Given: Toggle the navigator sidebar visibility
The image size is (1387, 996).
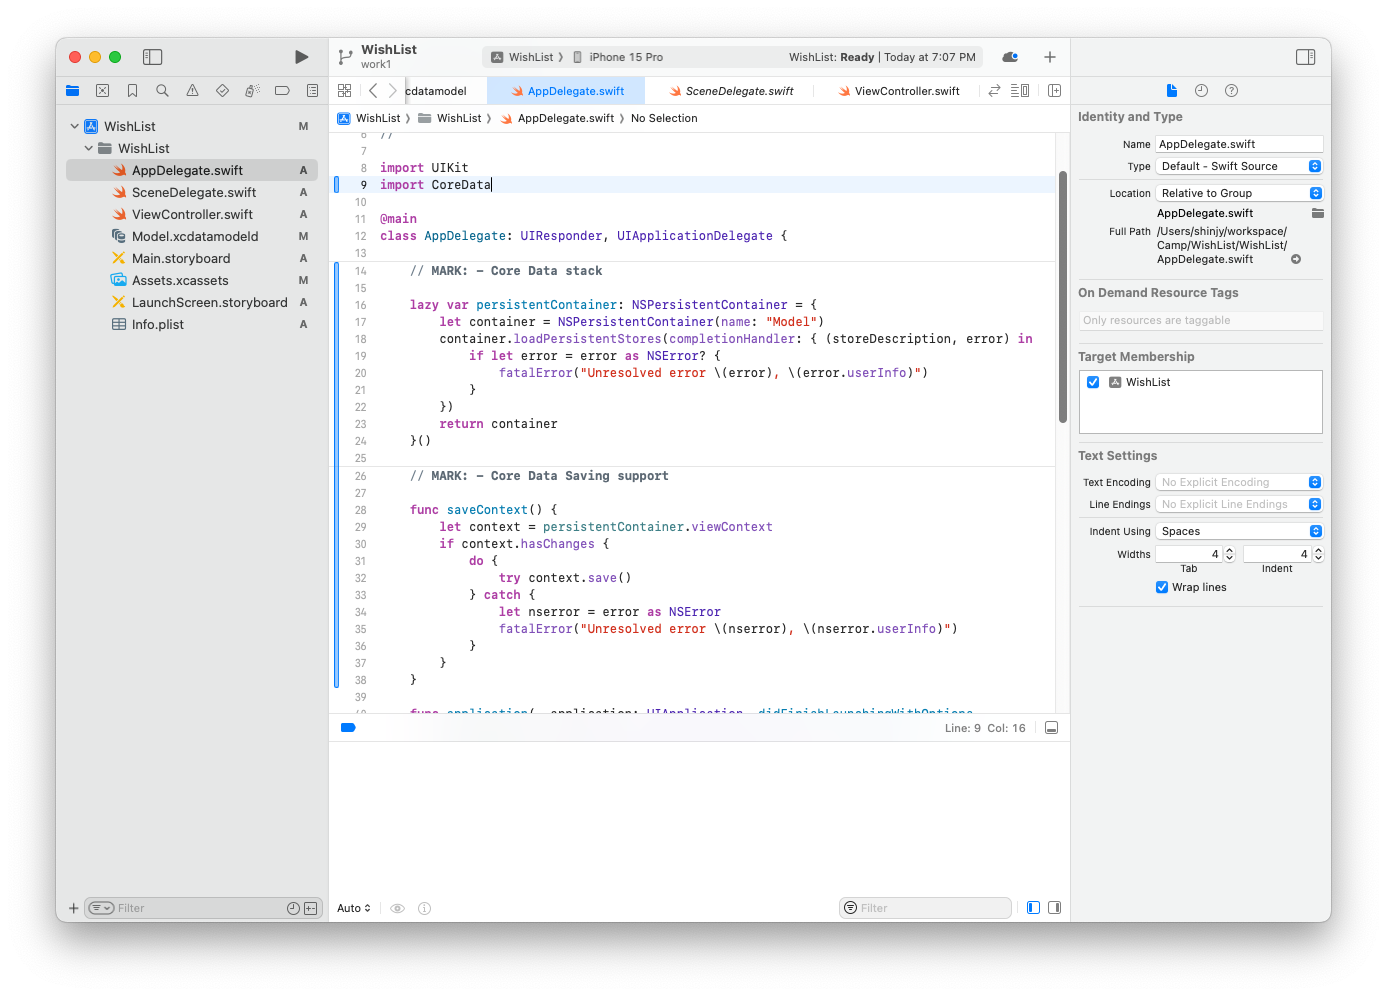Looking at the screenshot, I should pos(153,57).
